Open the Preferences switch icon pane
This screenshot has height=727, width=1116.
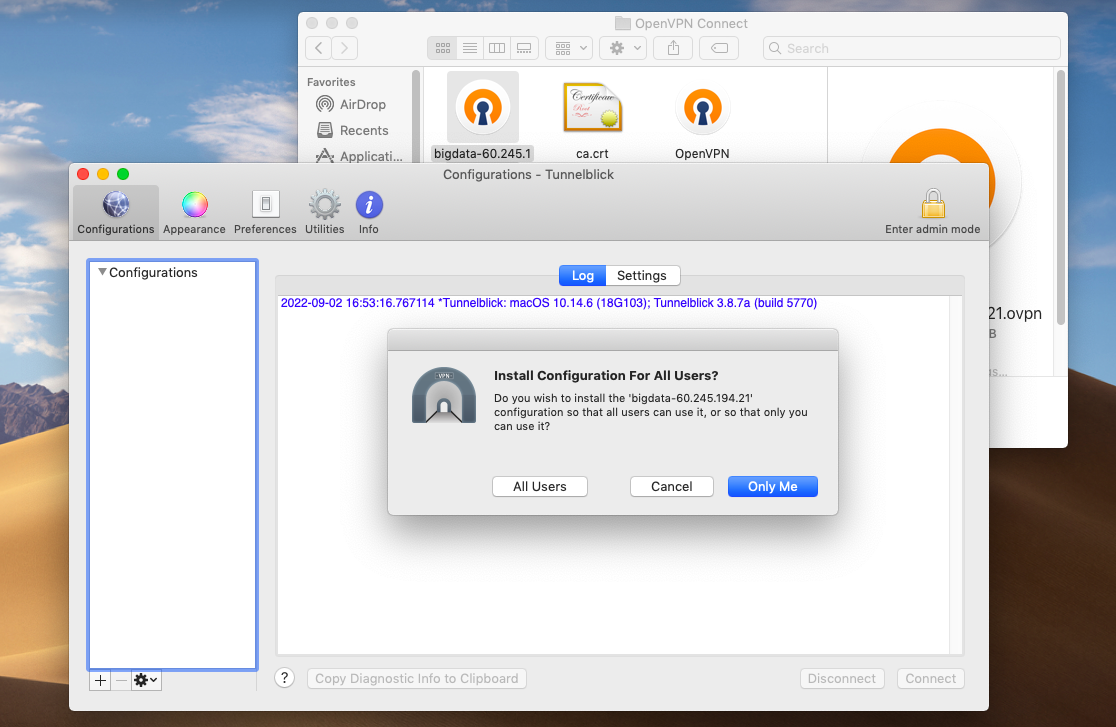pyautogui.click(x=265, y=212)
